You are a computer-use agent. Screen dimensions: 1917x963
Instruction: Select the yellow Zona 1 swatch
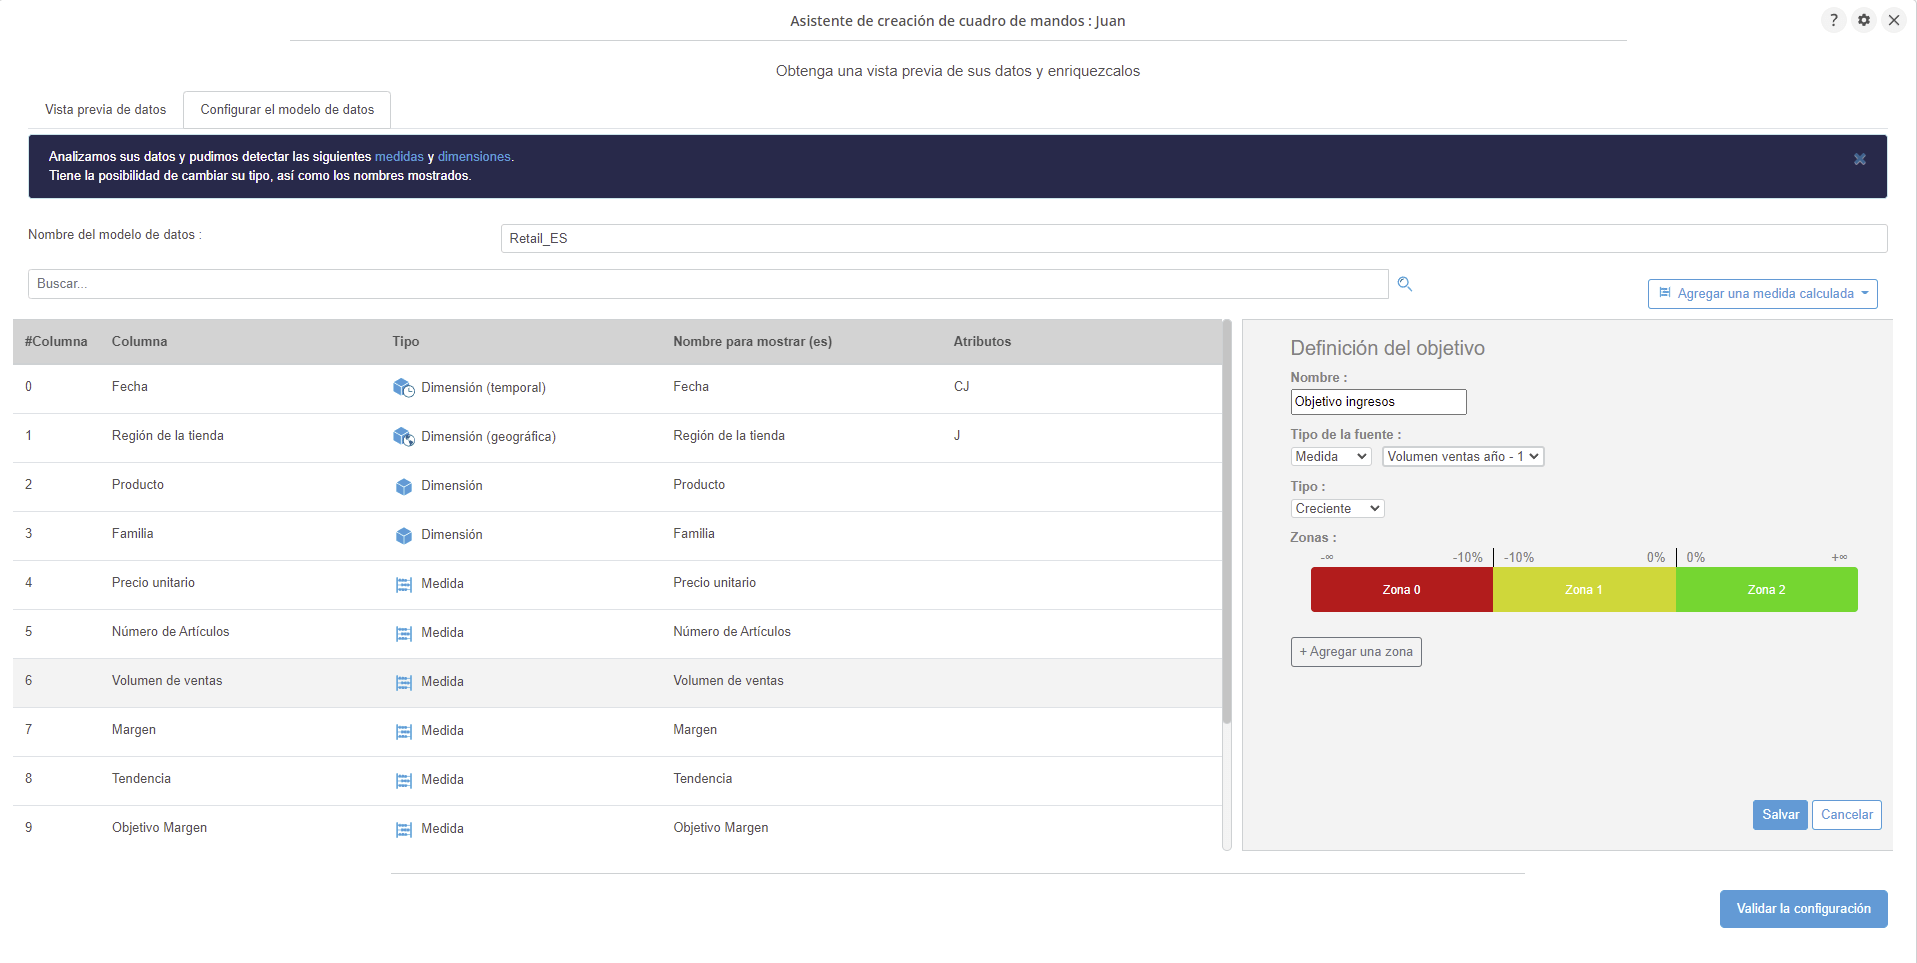(x=1584, y=590)
